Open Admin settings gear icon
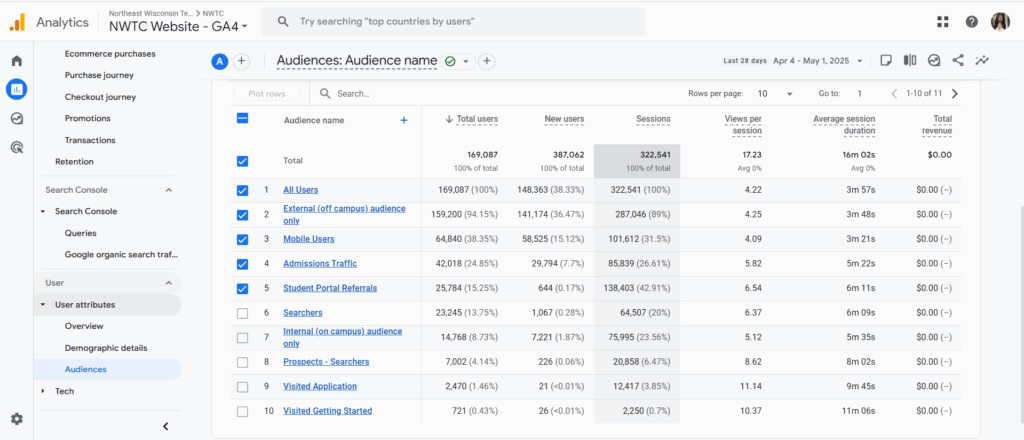Viewport: 1024px width, 440px height. (x=17, y=419)
